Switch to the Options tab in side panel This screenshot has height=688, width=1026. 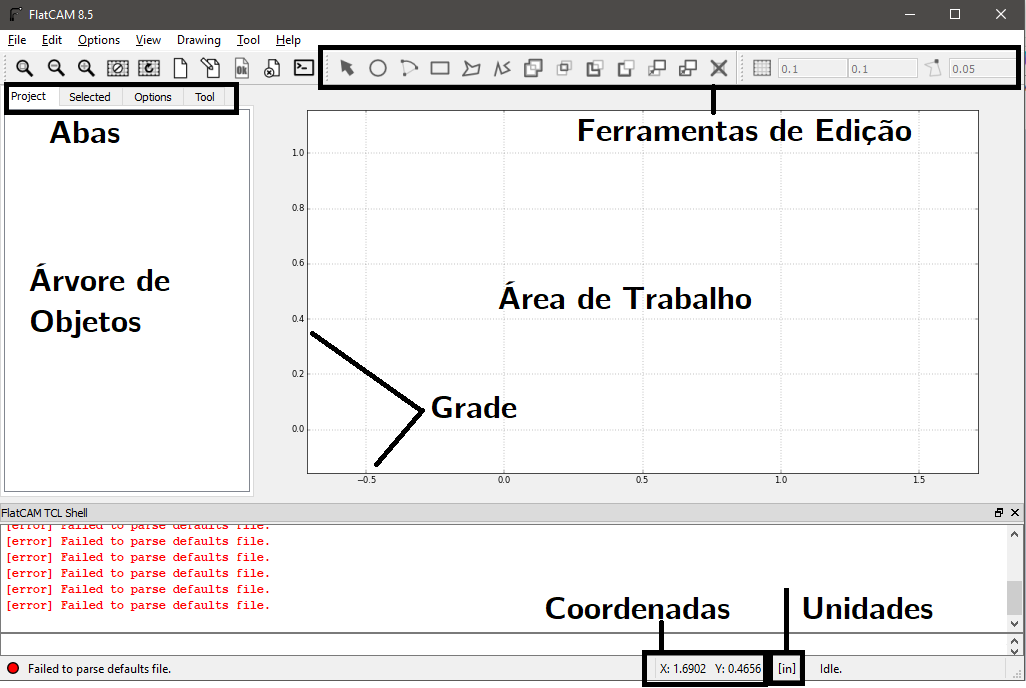point(152,97)
